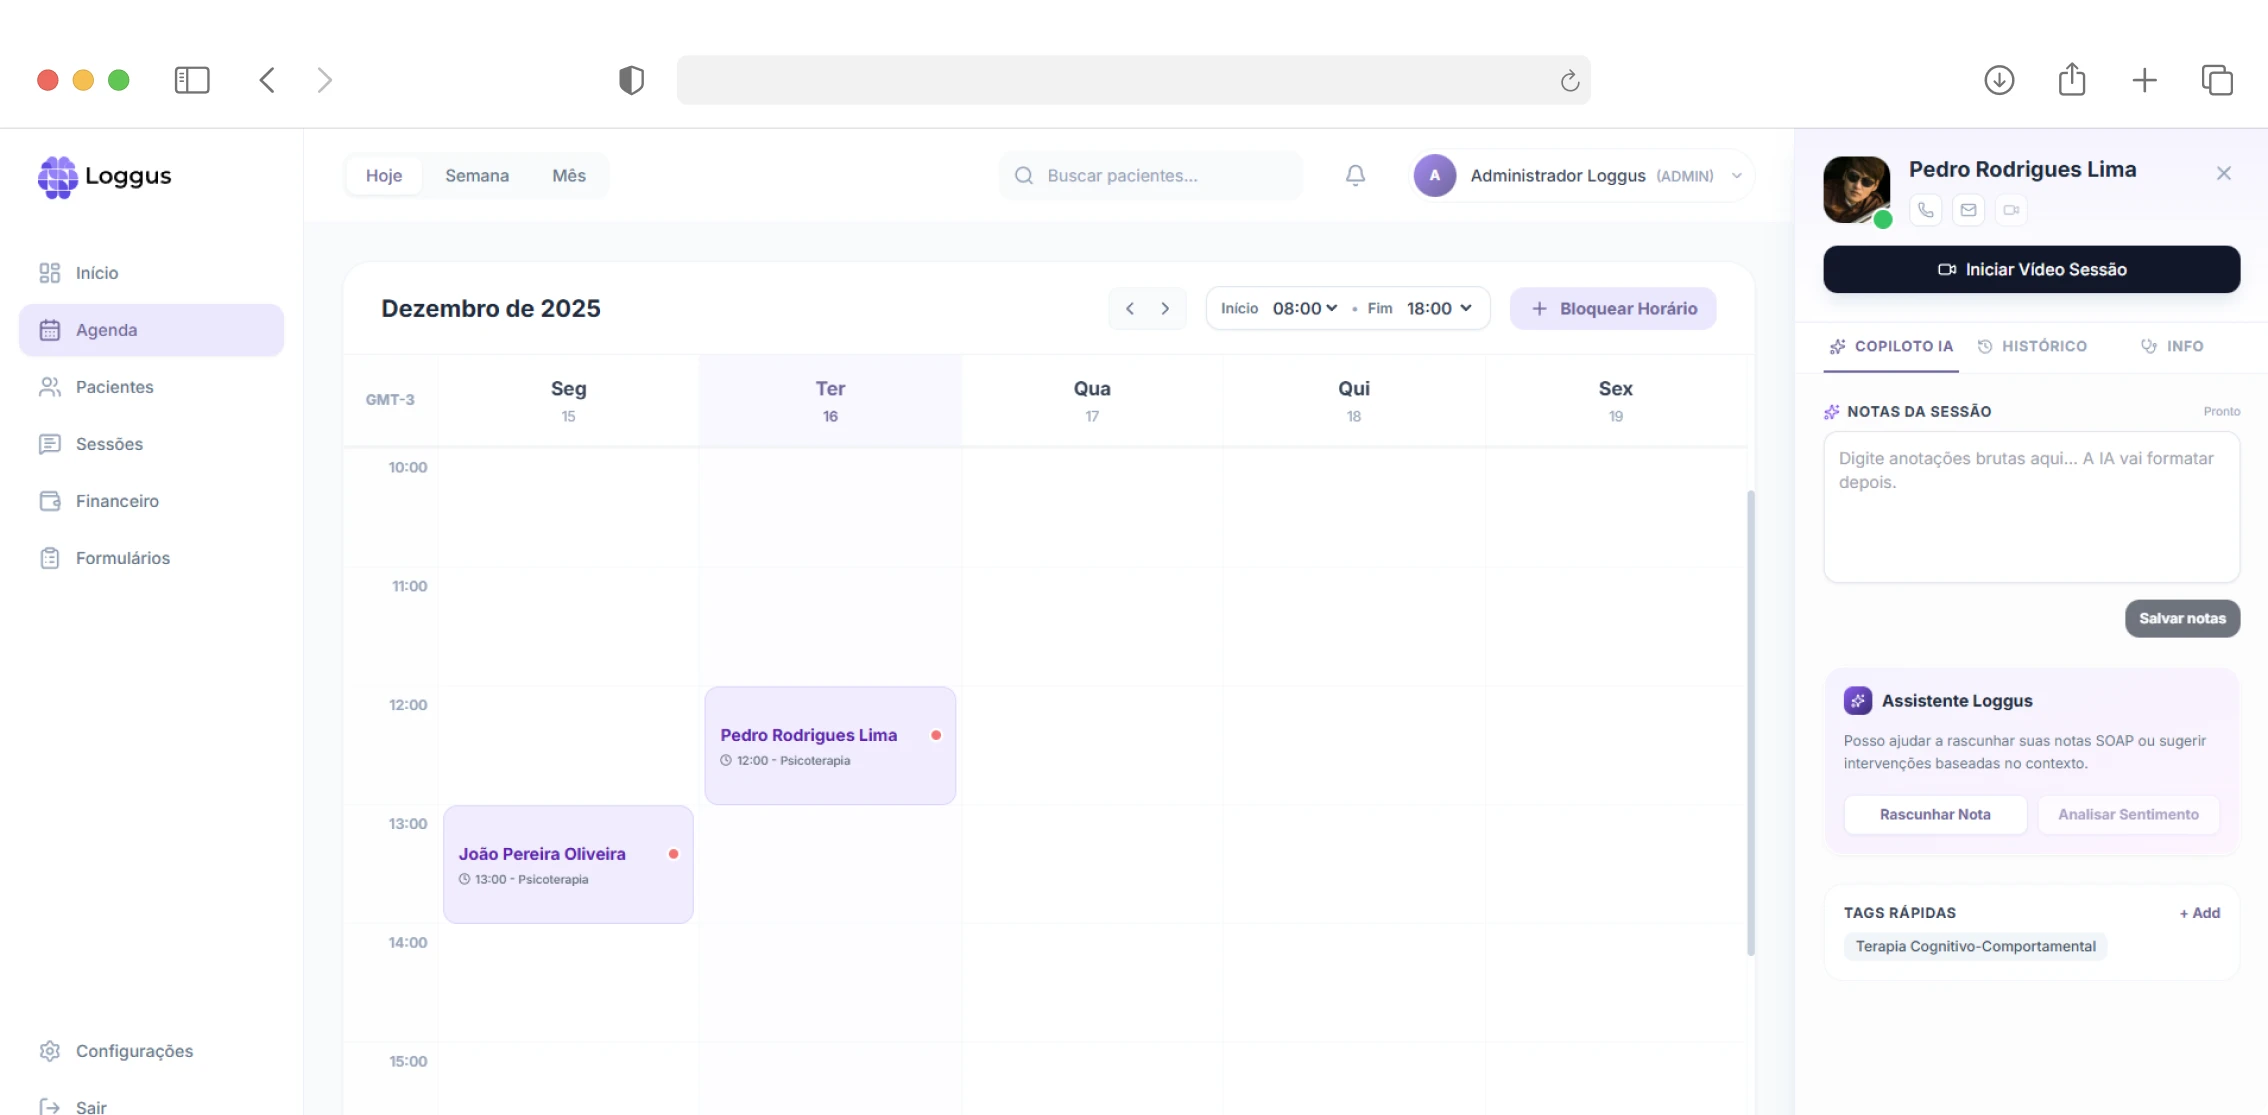Switch to Info tab
This screenshot has height=1115, width=2268.
click(x=2172, y=346)
